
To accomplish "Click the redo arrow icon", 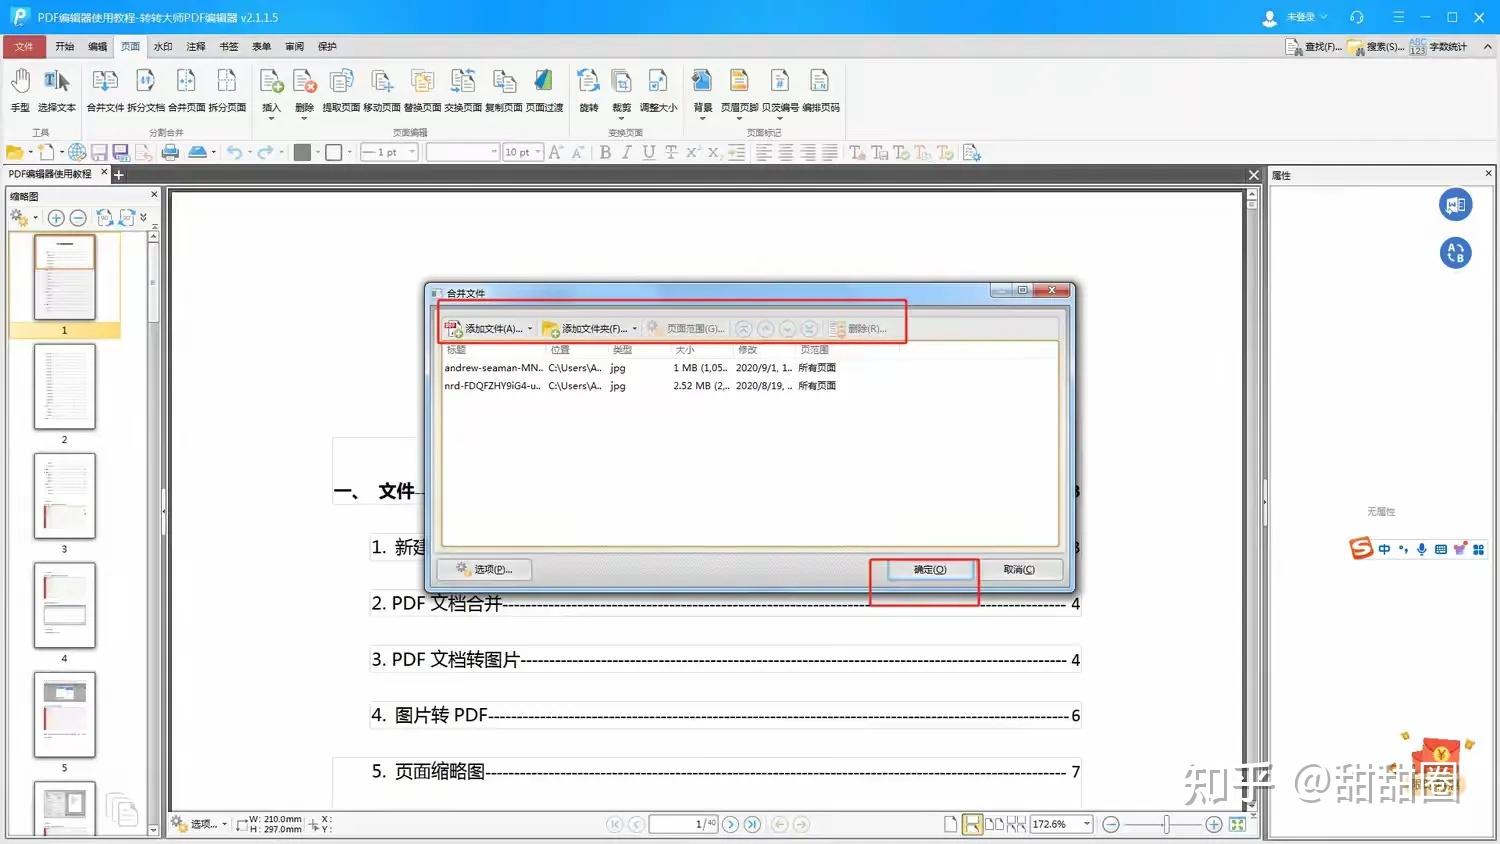I will tap(265, 152).
